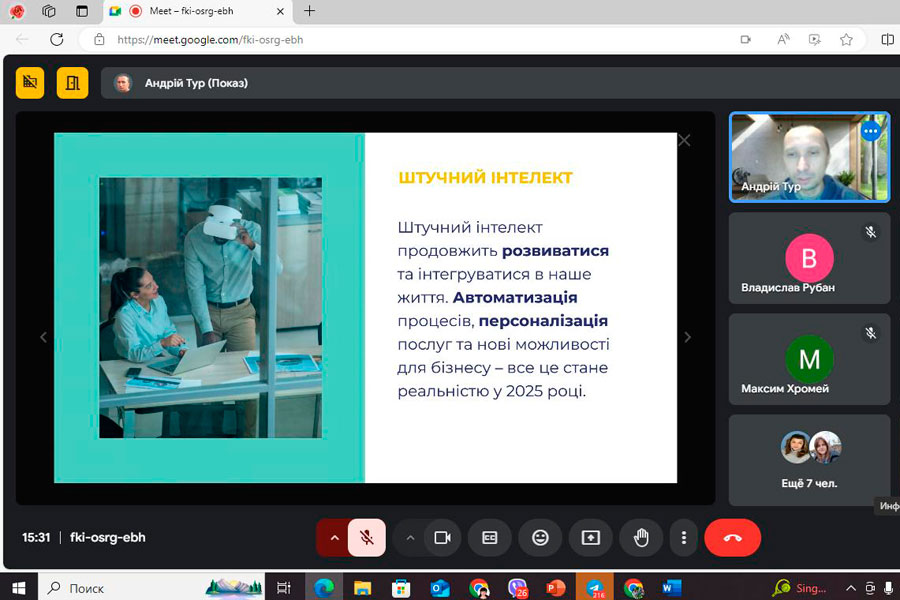Image resolution: width=900 pixels, height=600 pixels.
Task: Toggle closed captions
Action: click(x=490, y=538)
